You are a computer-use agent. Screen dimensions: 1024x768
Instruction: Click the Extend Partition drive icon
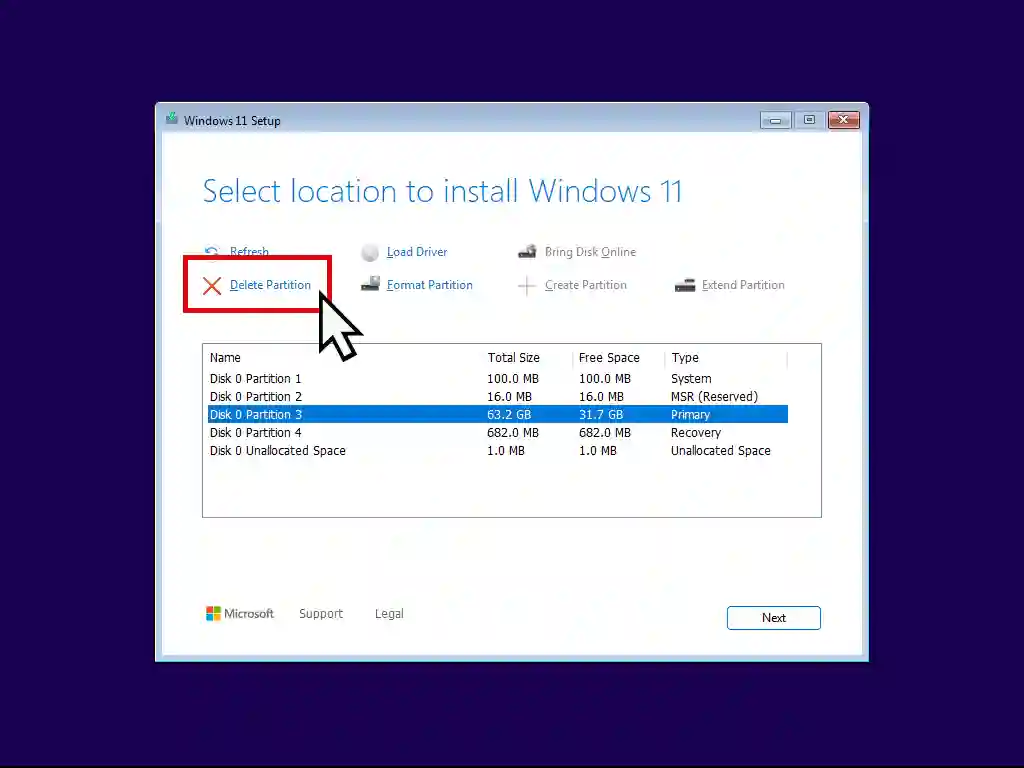click(x=685, y=285)
